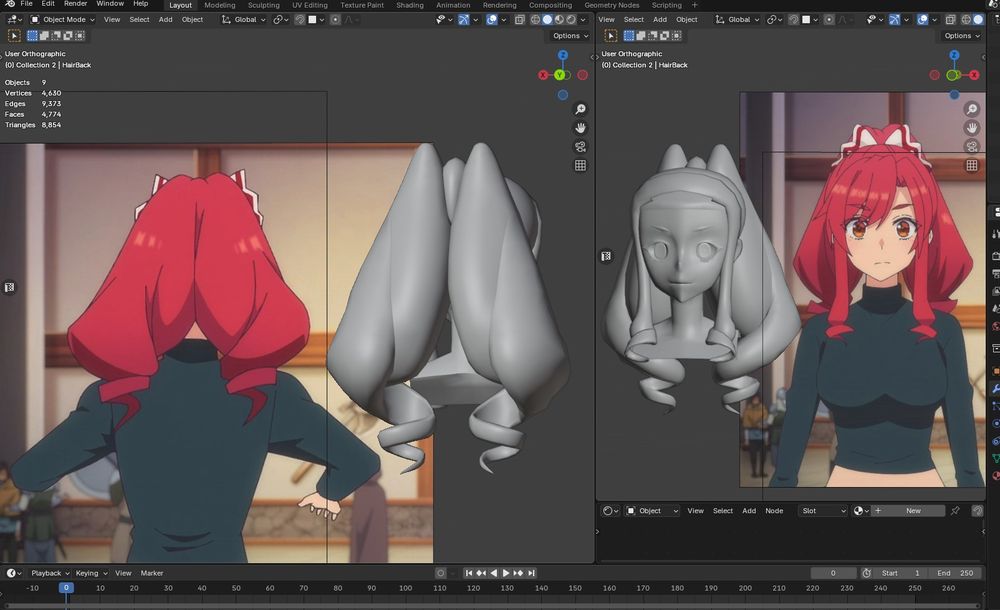Click the red X axis on right gizmo

point(974,75)
